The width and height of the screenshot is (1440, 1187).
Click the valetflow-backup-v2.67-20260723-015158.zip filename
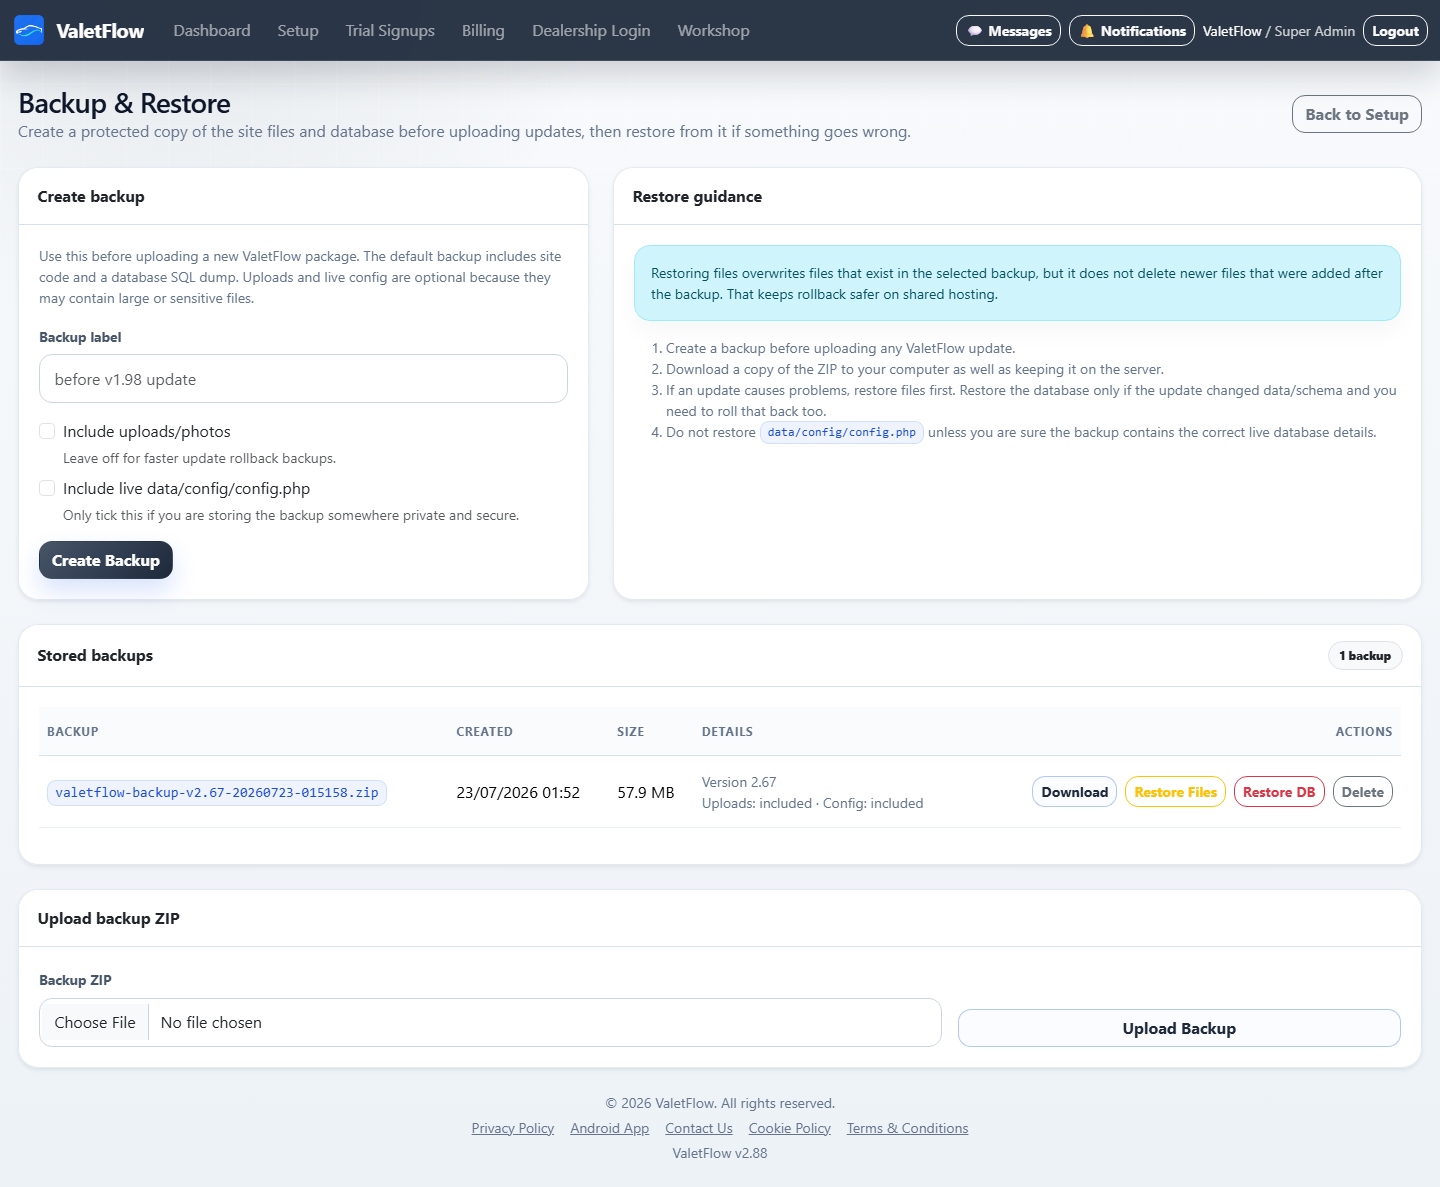(217, 792)
